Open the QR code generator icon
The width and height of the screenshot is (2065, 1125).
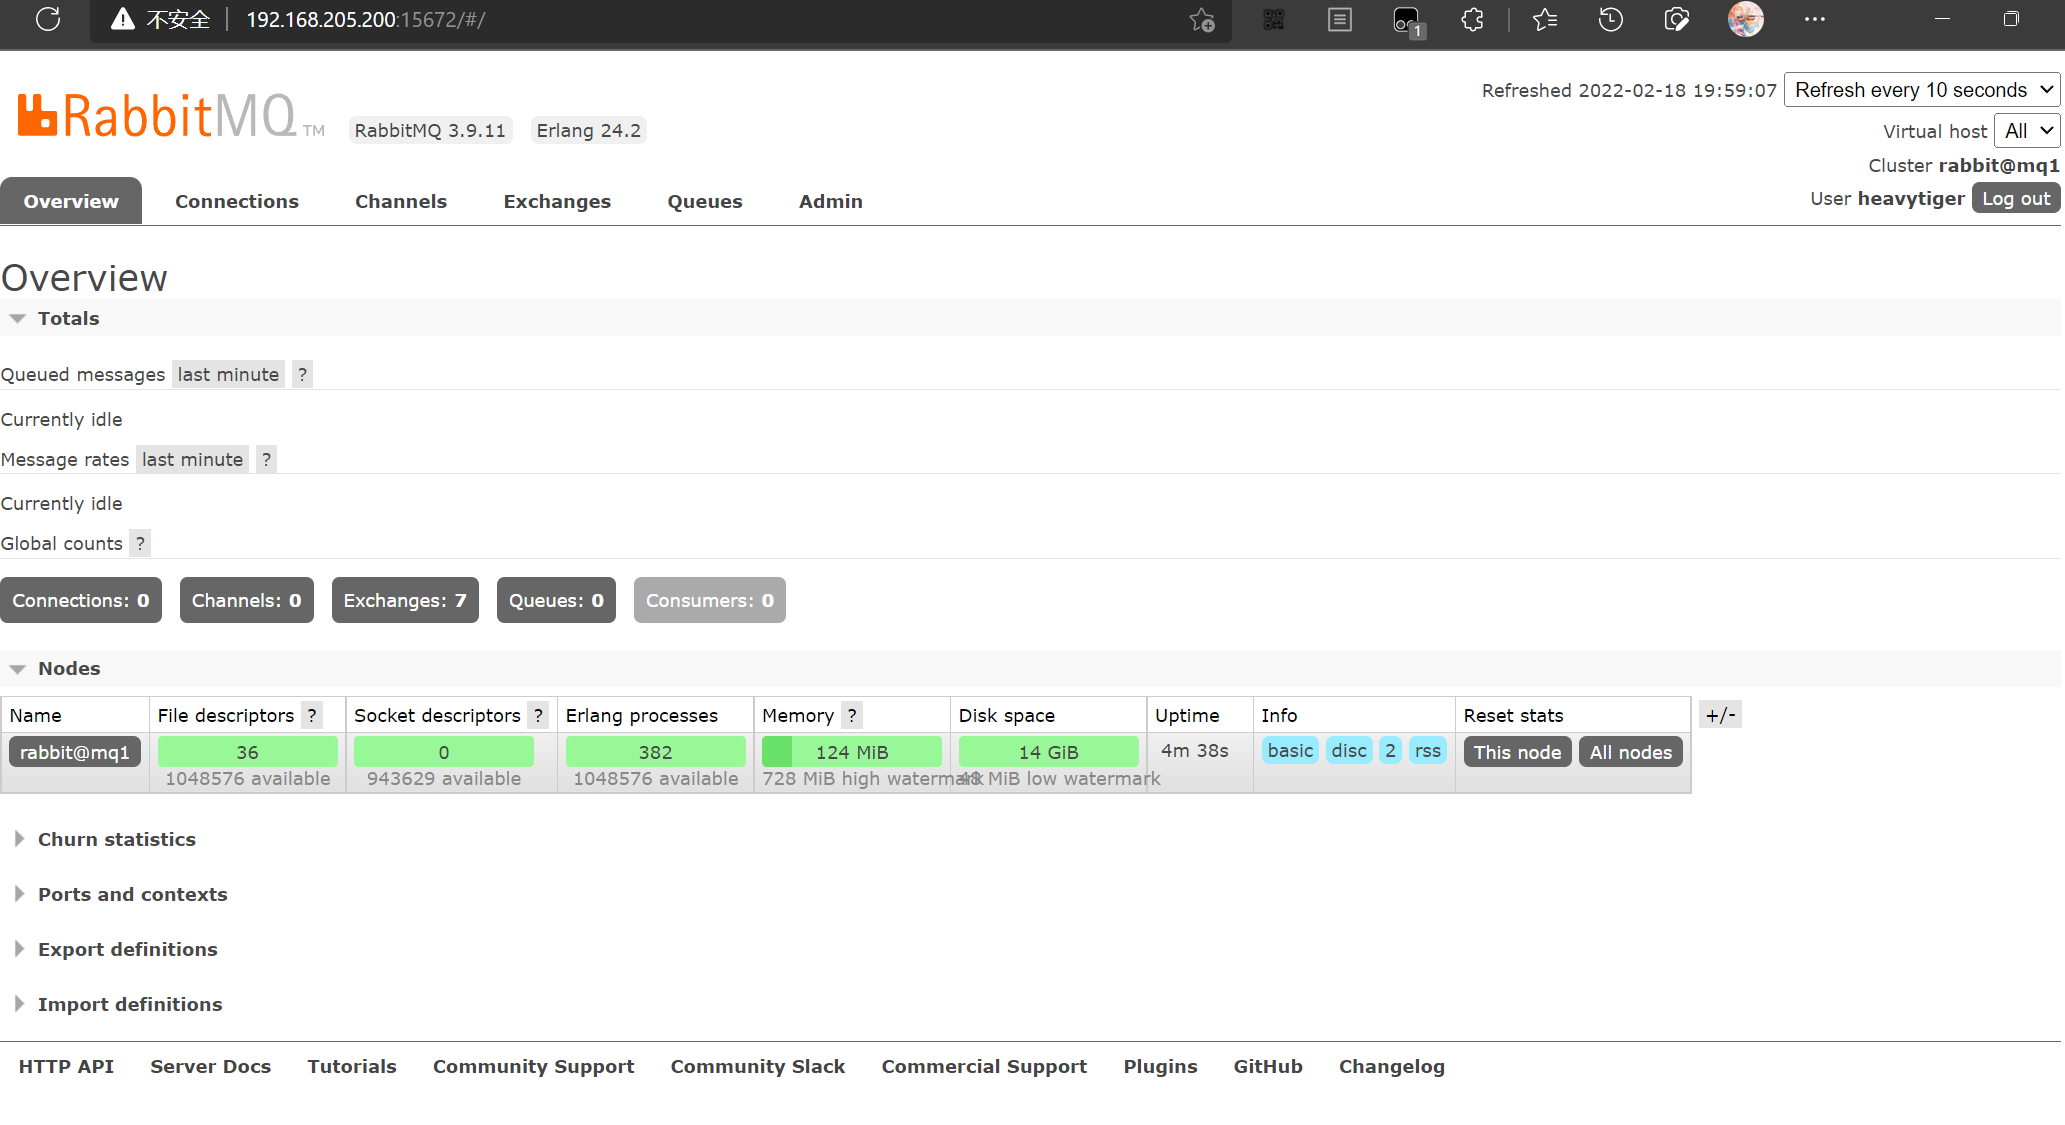click(1273, 20)
